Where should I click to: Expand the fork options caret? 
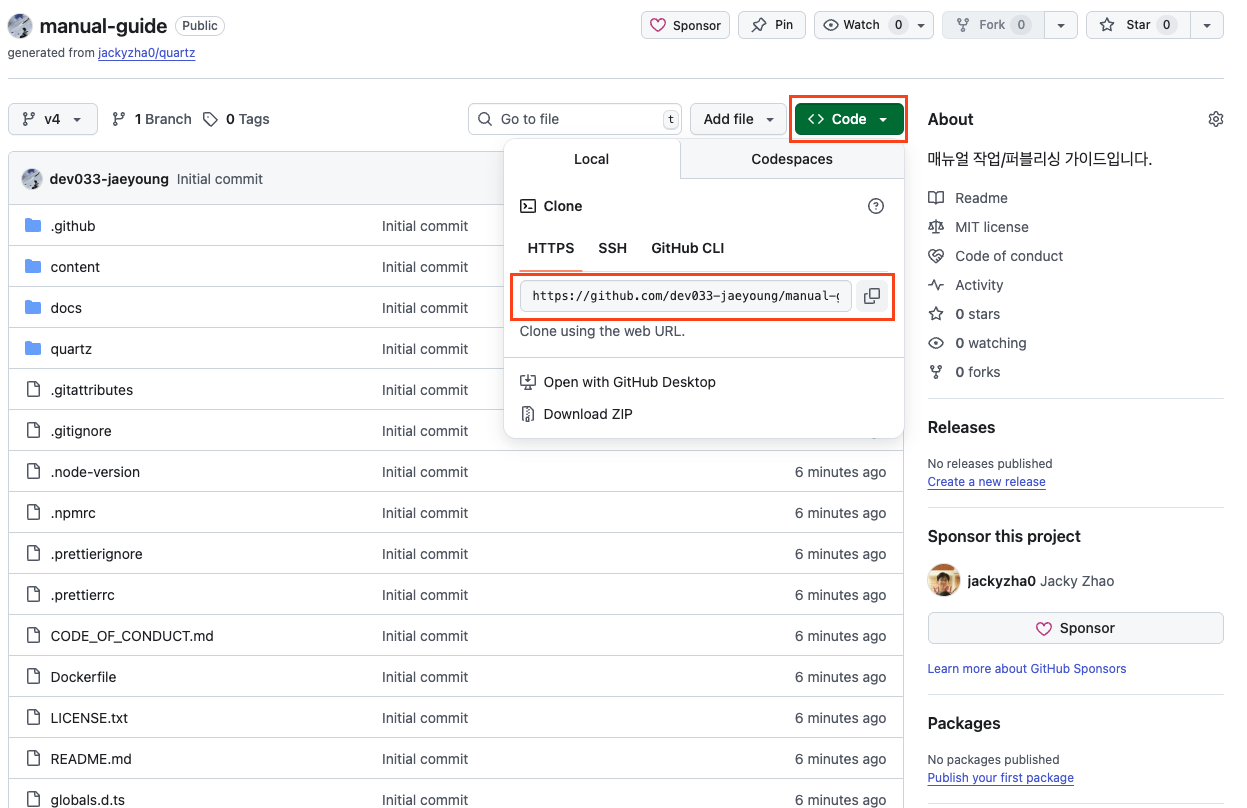tap(1061, 25)
